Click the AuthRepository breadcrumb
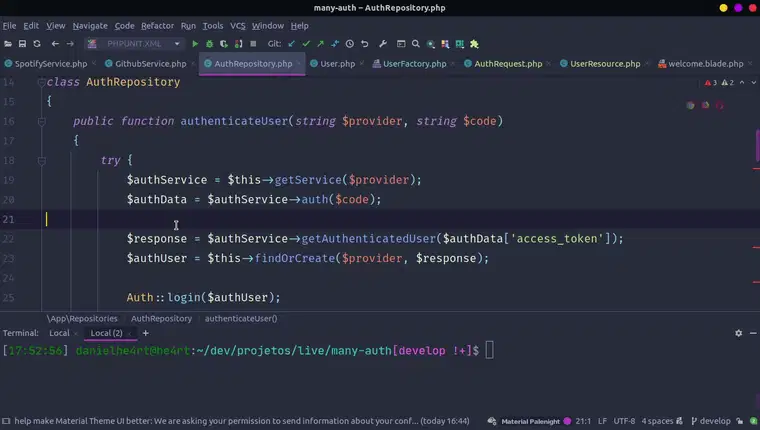Screen dimensions: 760x430 tap(161, 319)
